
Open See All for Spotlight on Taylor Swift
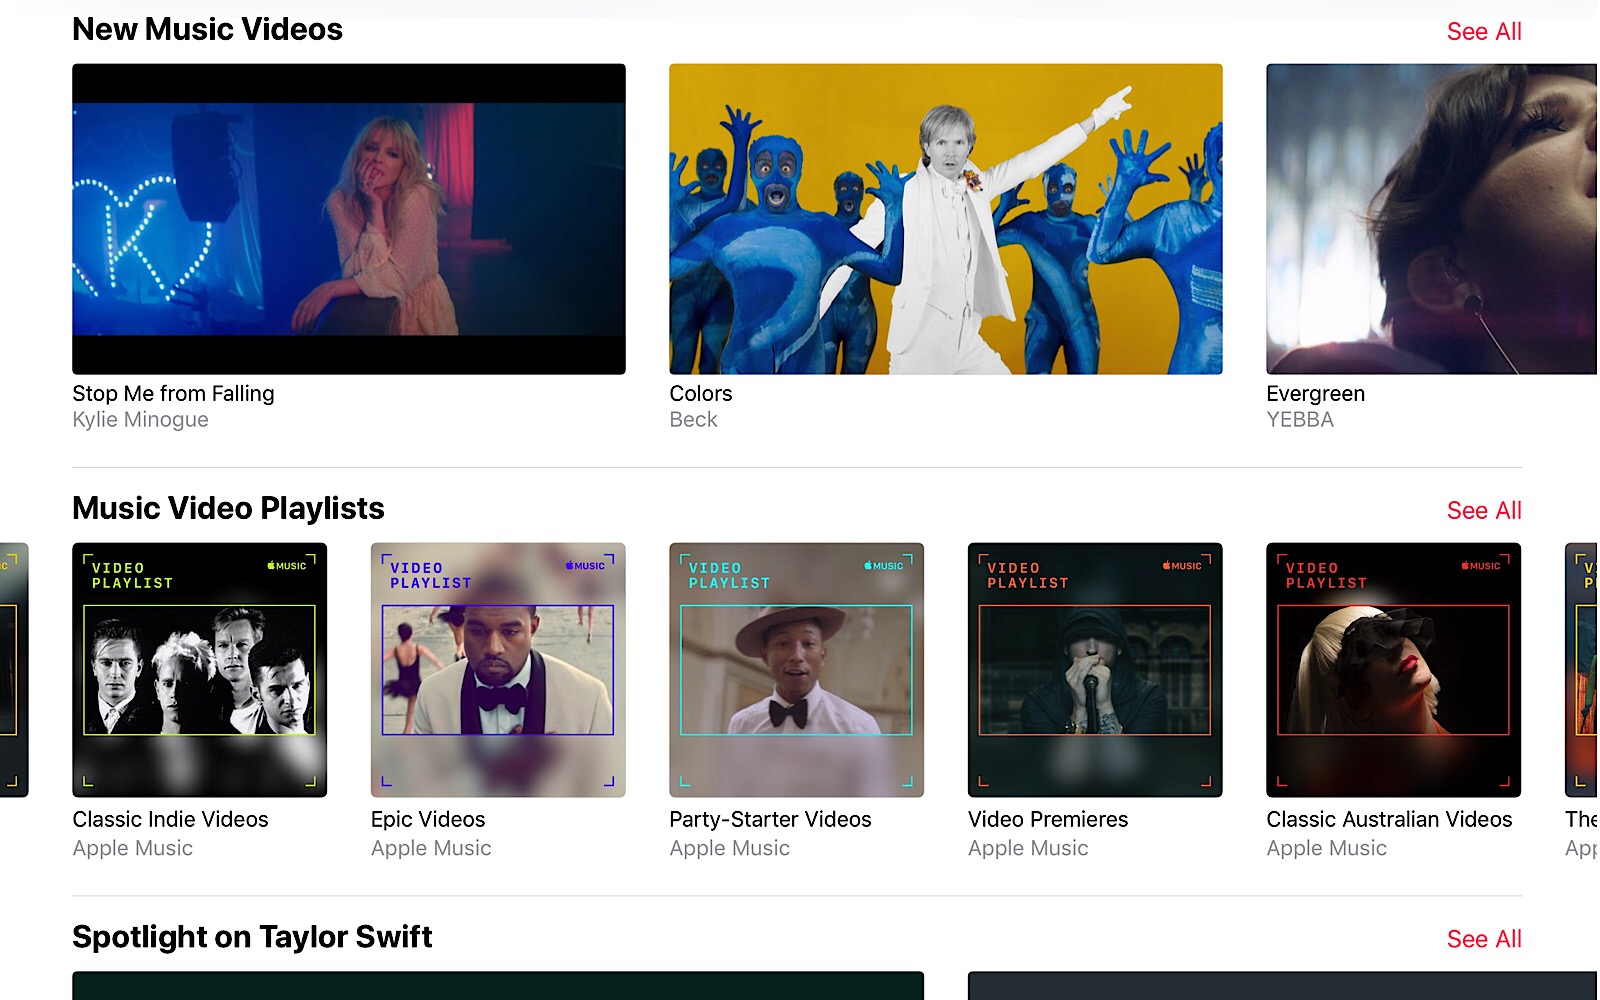[1484, 940]
